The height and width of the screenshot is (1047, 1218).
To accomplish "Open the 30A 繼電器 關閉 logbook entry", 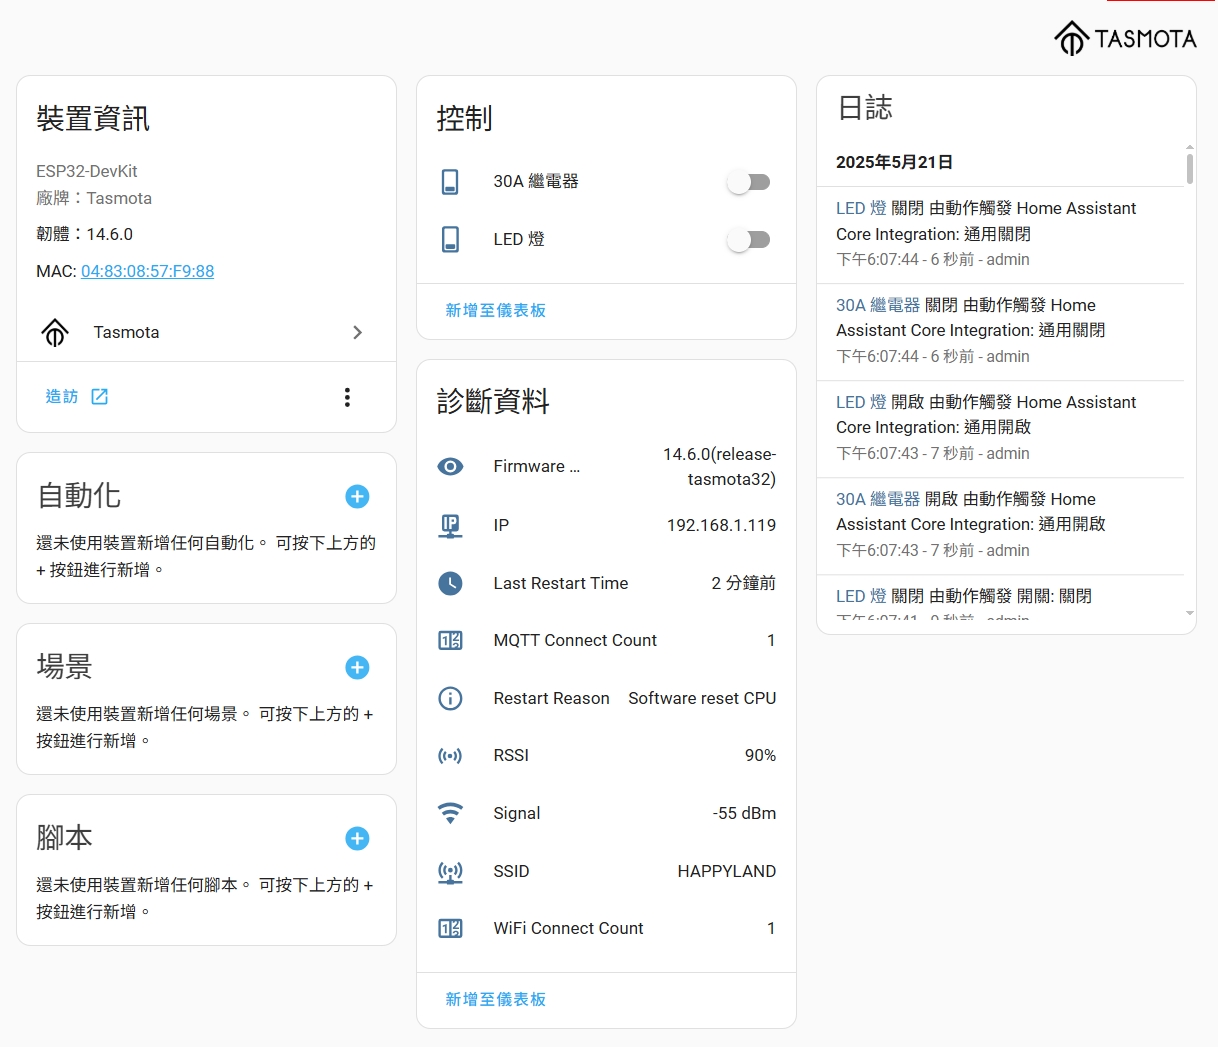I will [877, 305].
